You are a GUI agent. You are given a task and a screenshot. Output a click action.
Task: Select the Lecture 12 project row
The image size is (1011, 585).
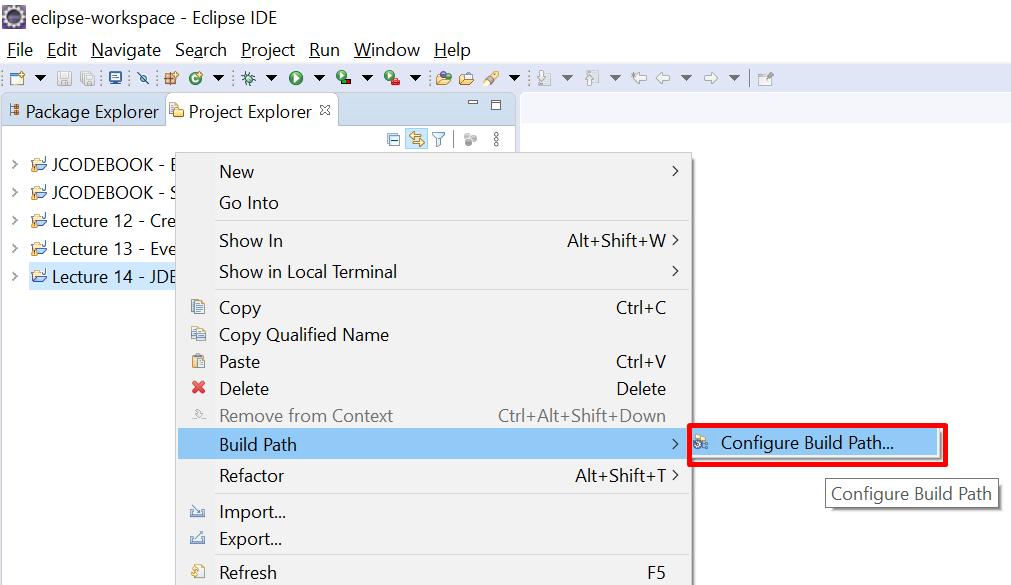pyautogui.click(x=103, y=221)
